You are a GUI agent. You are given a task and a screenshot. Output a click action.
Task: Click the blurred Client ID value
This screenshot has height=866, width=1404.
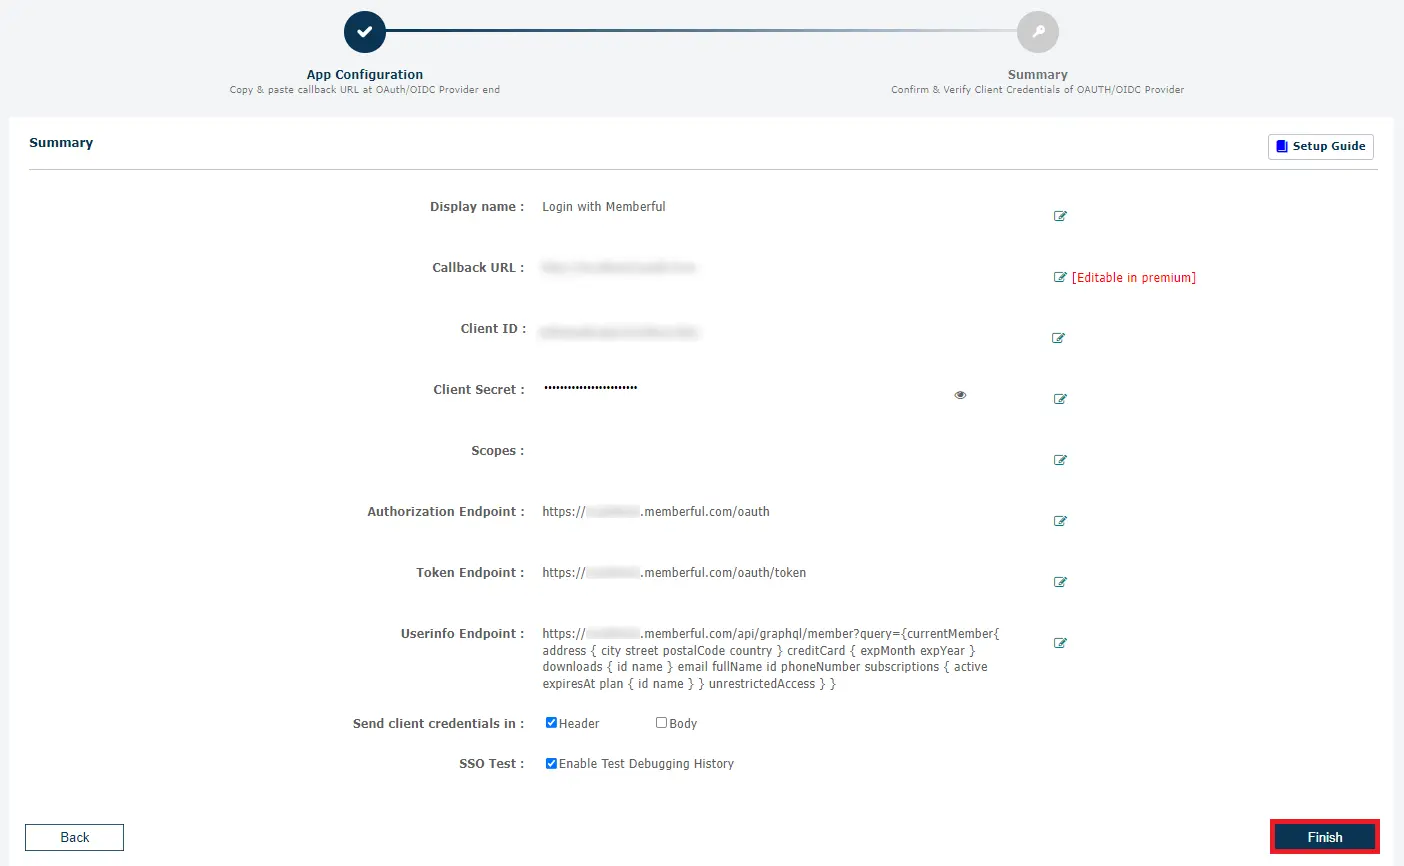[619, 332]
